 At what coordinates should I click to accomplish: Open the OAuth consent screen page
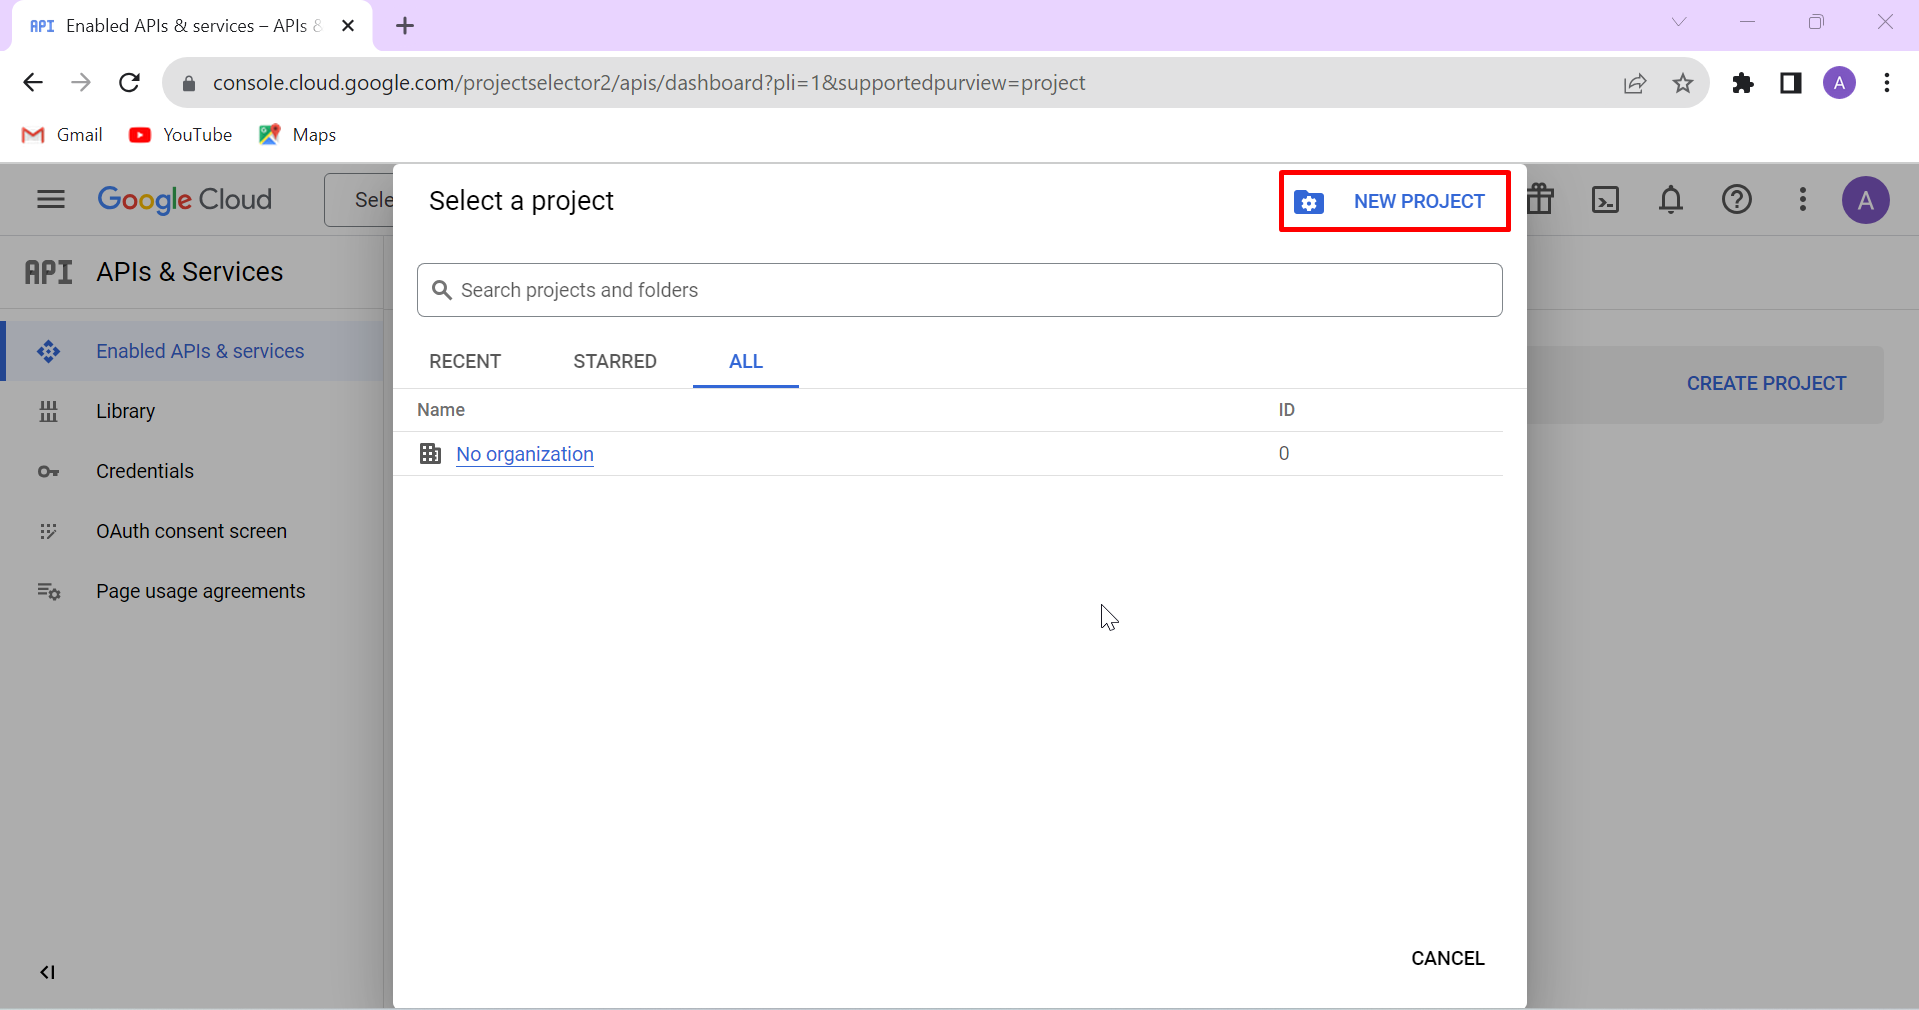(192, 531)
